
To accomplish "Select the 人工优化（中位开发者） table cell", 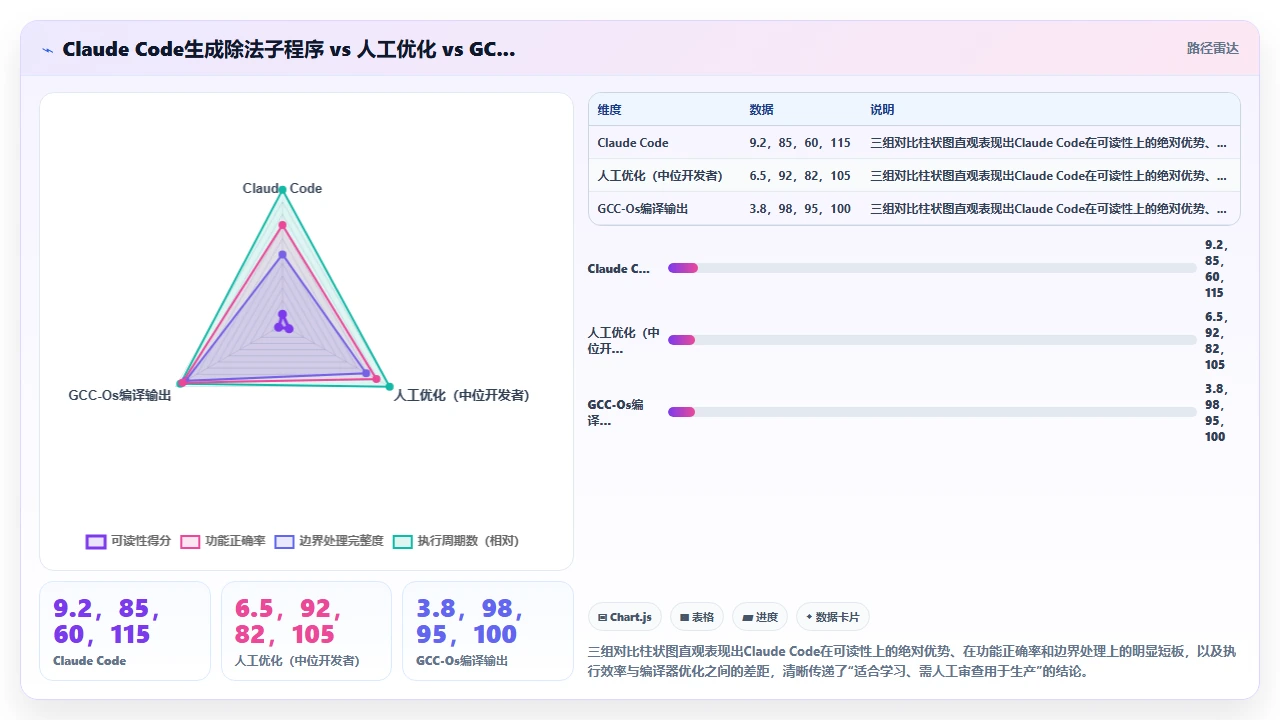I will click(x=659, y=176).
